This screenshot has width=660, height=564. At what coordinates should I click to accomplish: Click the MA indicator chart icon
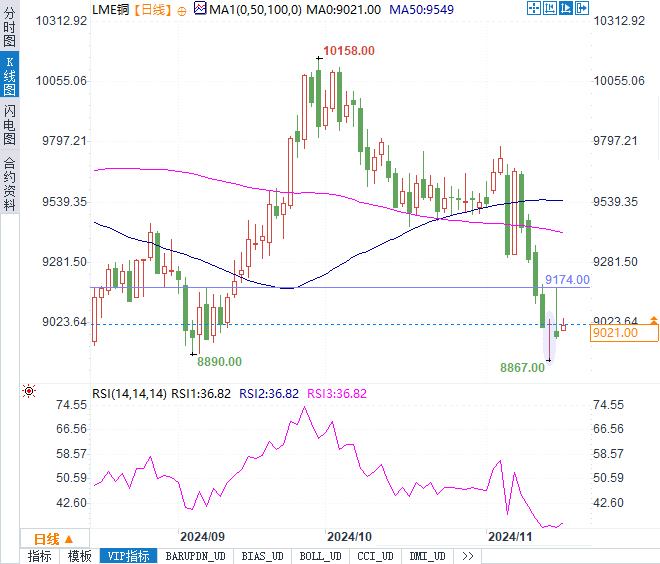click(x=200, y=8)
